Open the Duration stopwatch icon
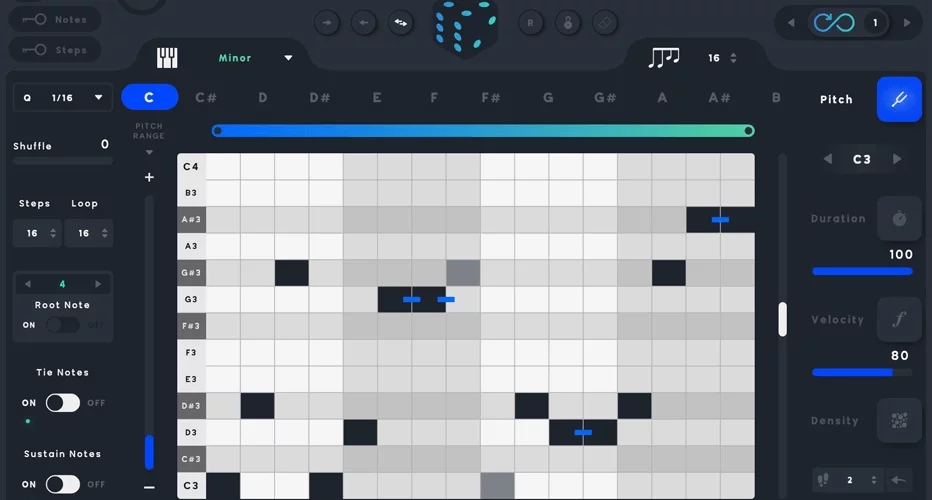 coord(899,218)
